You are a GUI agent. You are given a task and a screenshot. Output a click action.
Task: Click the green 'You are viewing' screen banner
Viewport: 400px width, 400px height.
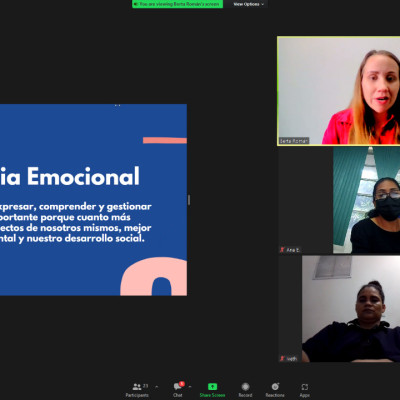point(178,4)
